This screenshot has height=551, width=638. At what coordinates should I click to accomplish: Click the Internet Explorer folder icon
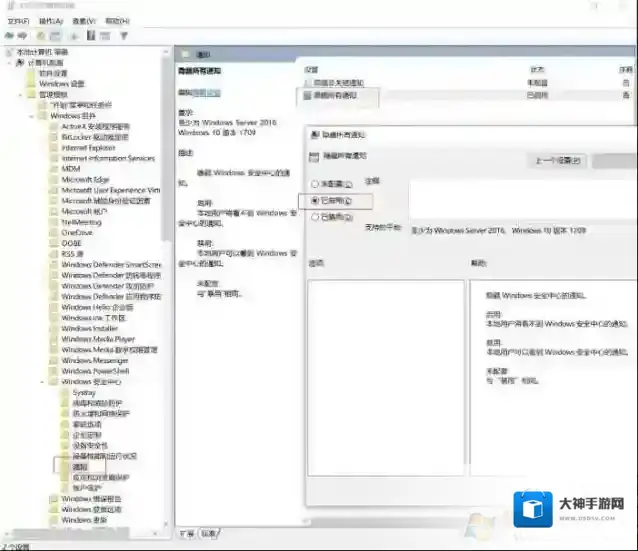click(x=54, y=148)
